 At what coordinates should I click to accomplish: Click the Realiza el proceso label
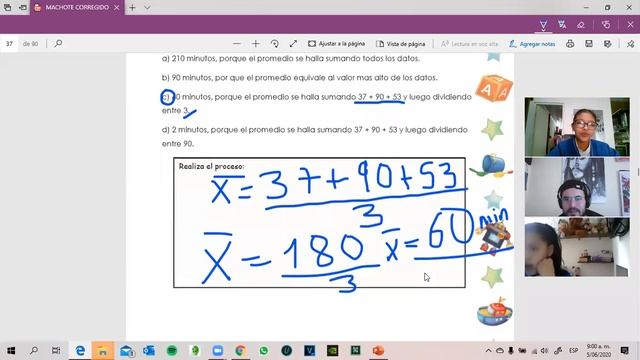(211, 167)
